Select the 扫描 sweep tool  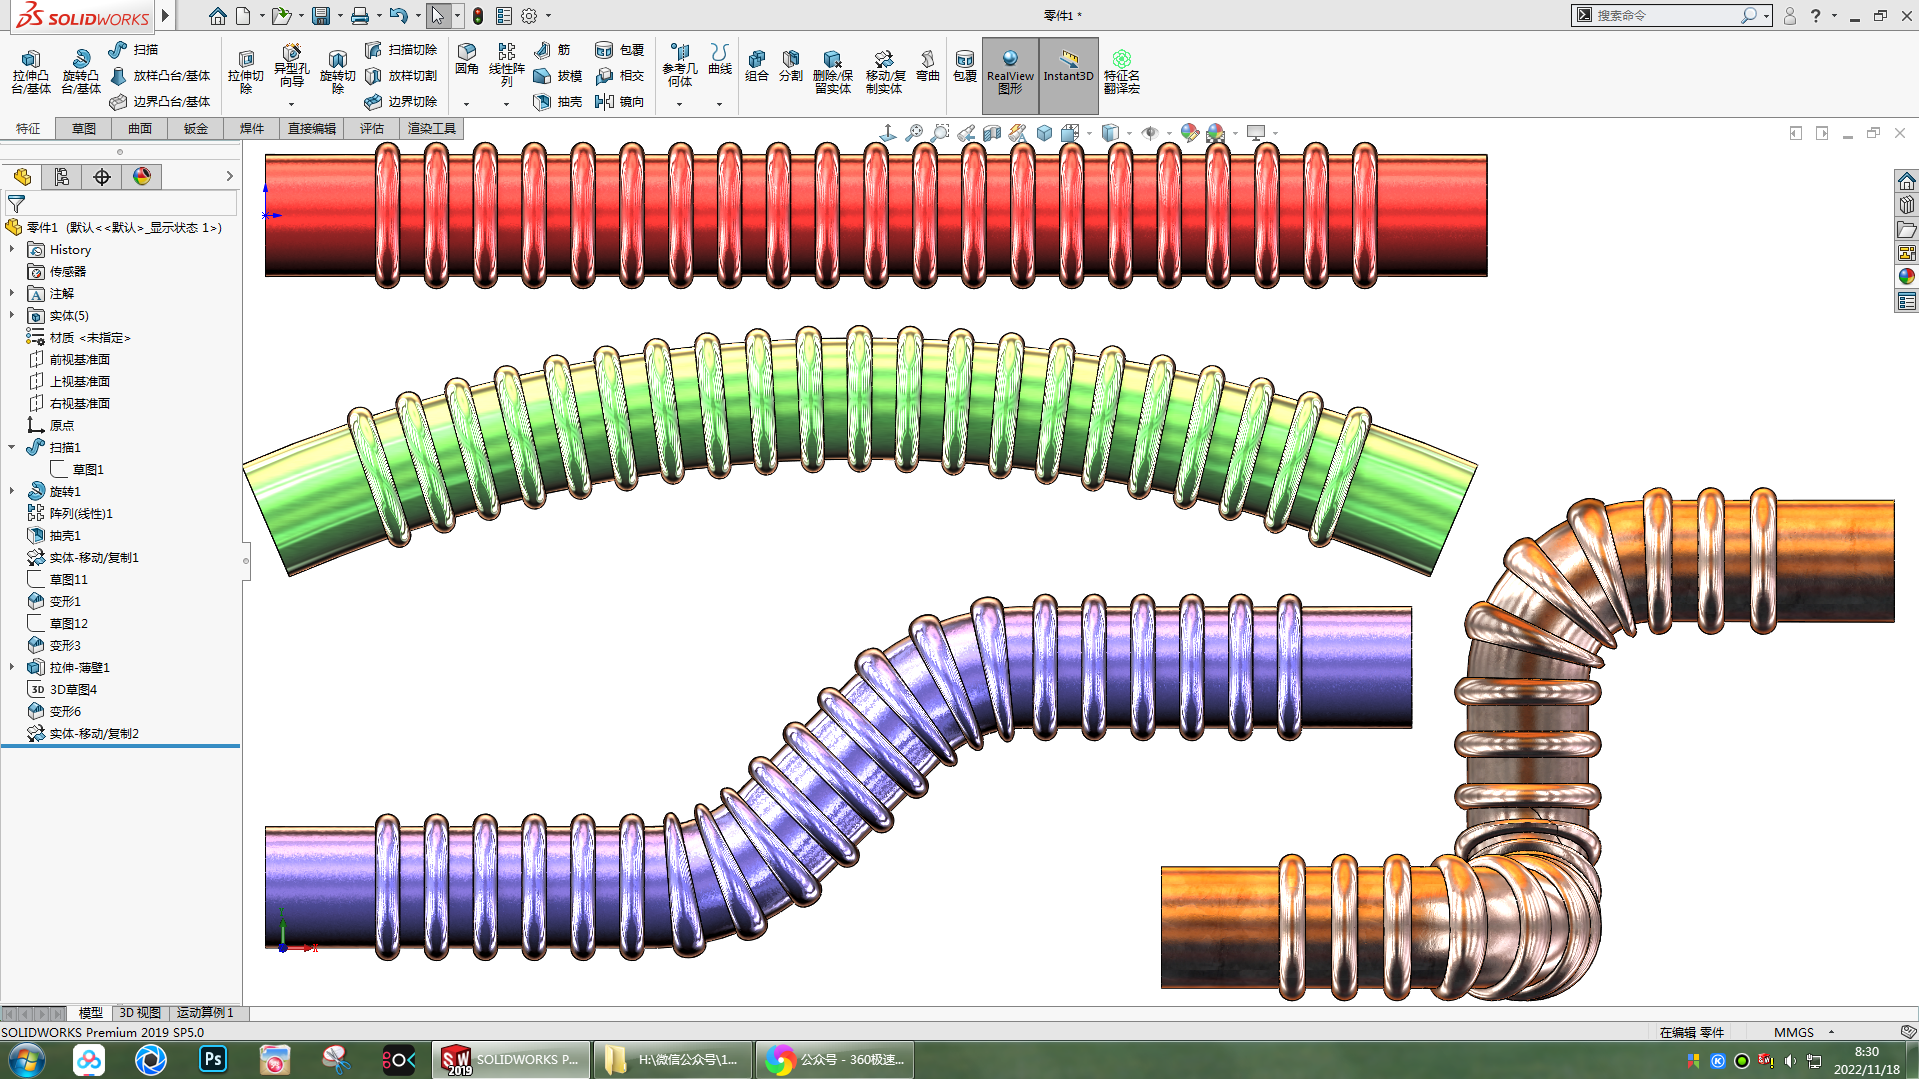click(133, 50)
